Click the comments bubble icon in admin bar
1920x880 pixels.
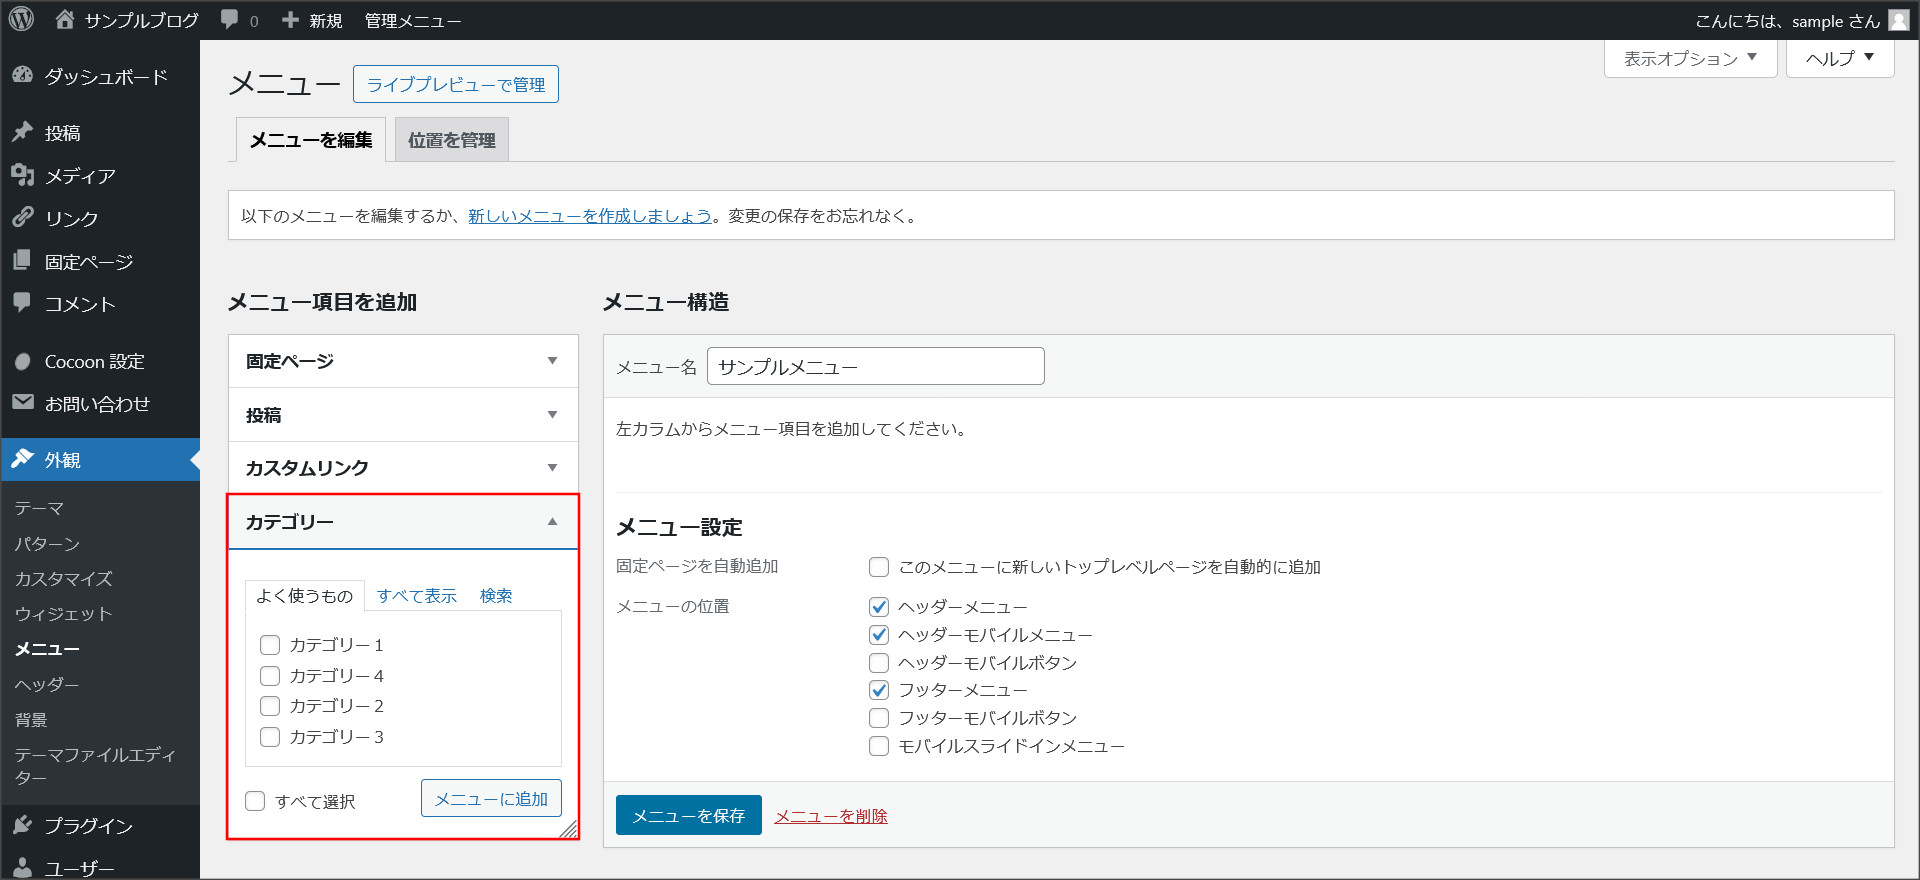(230, 20)
